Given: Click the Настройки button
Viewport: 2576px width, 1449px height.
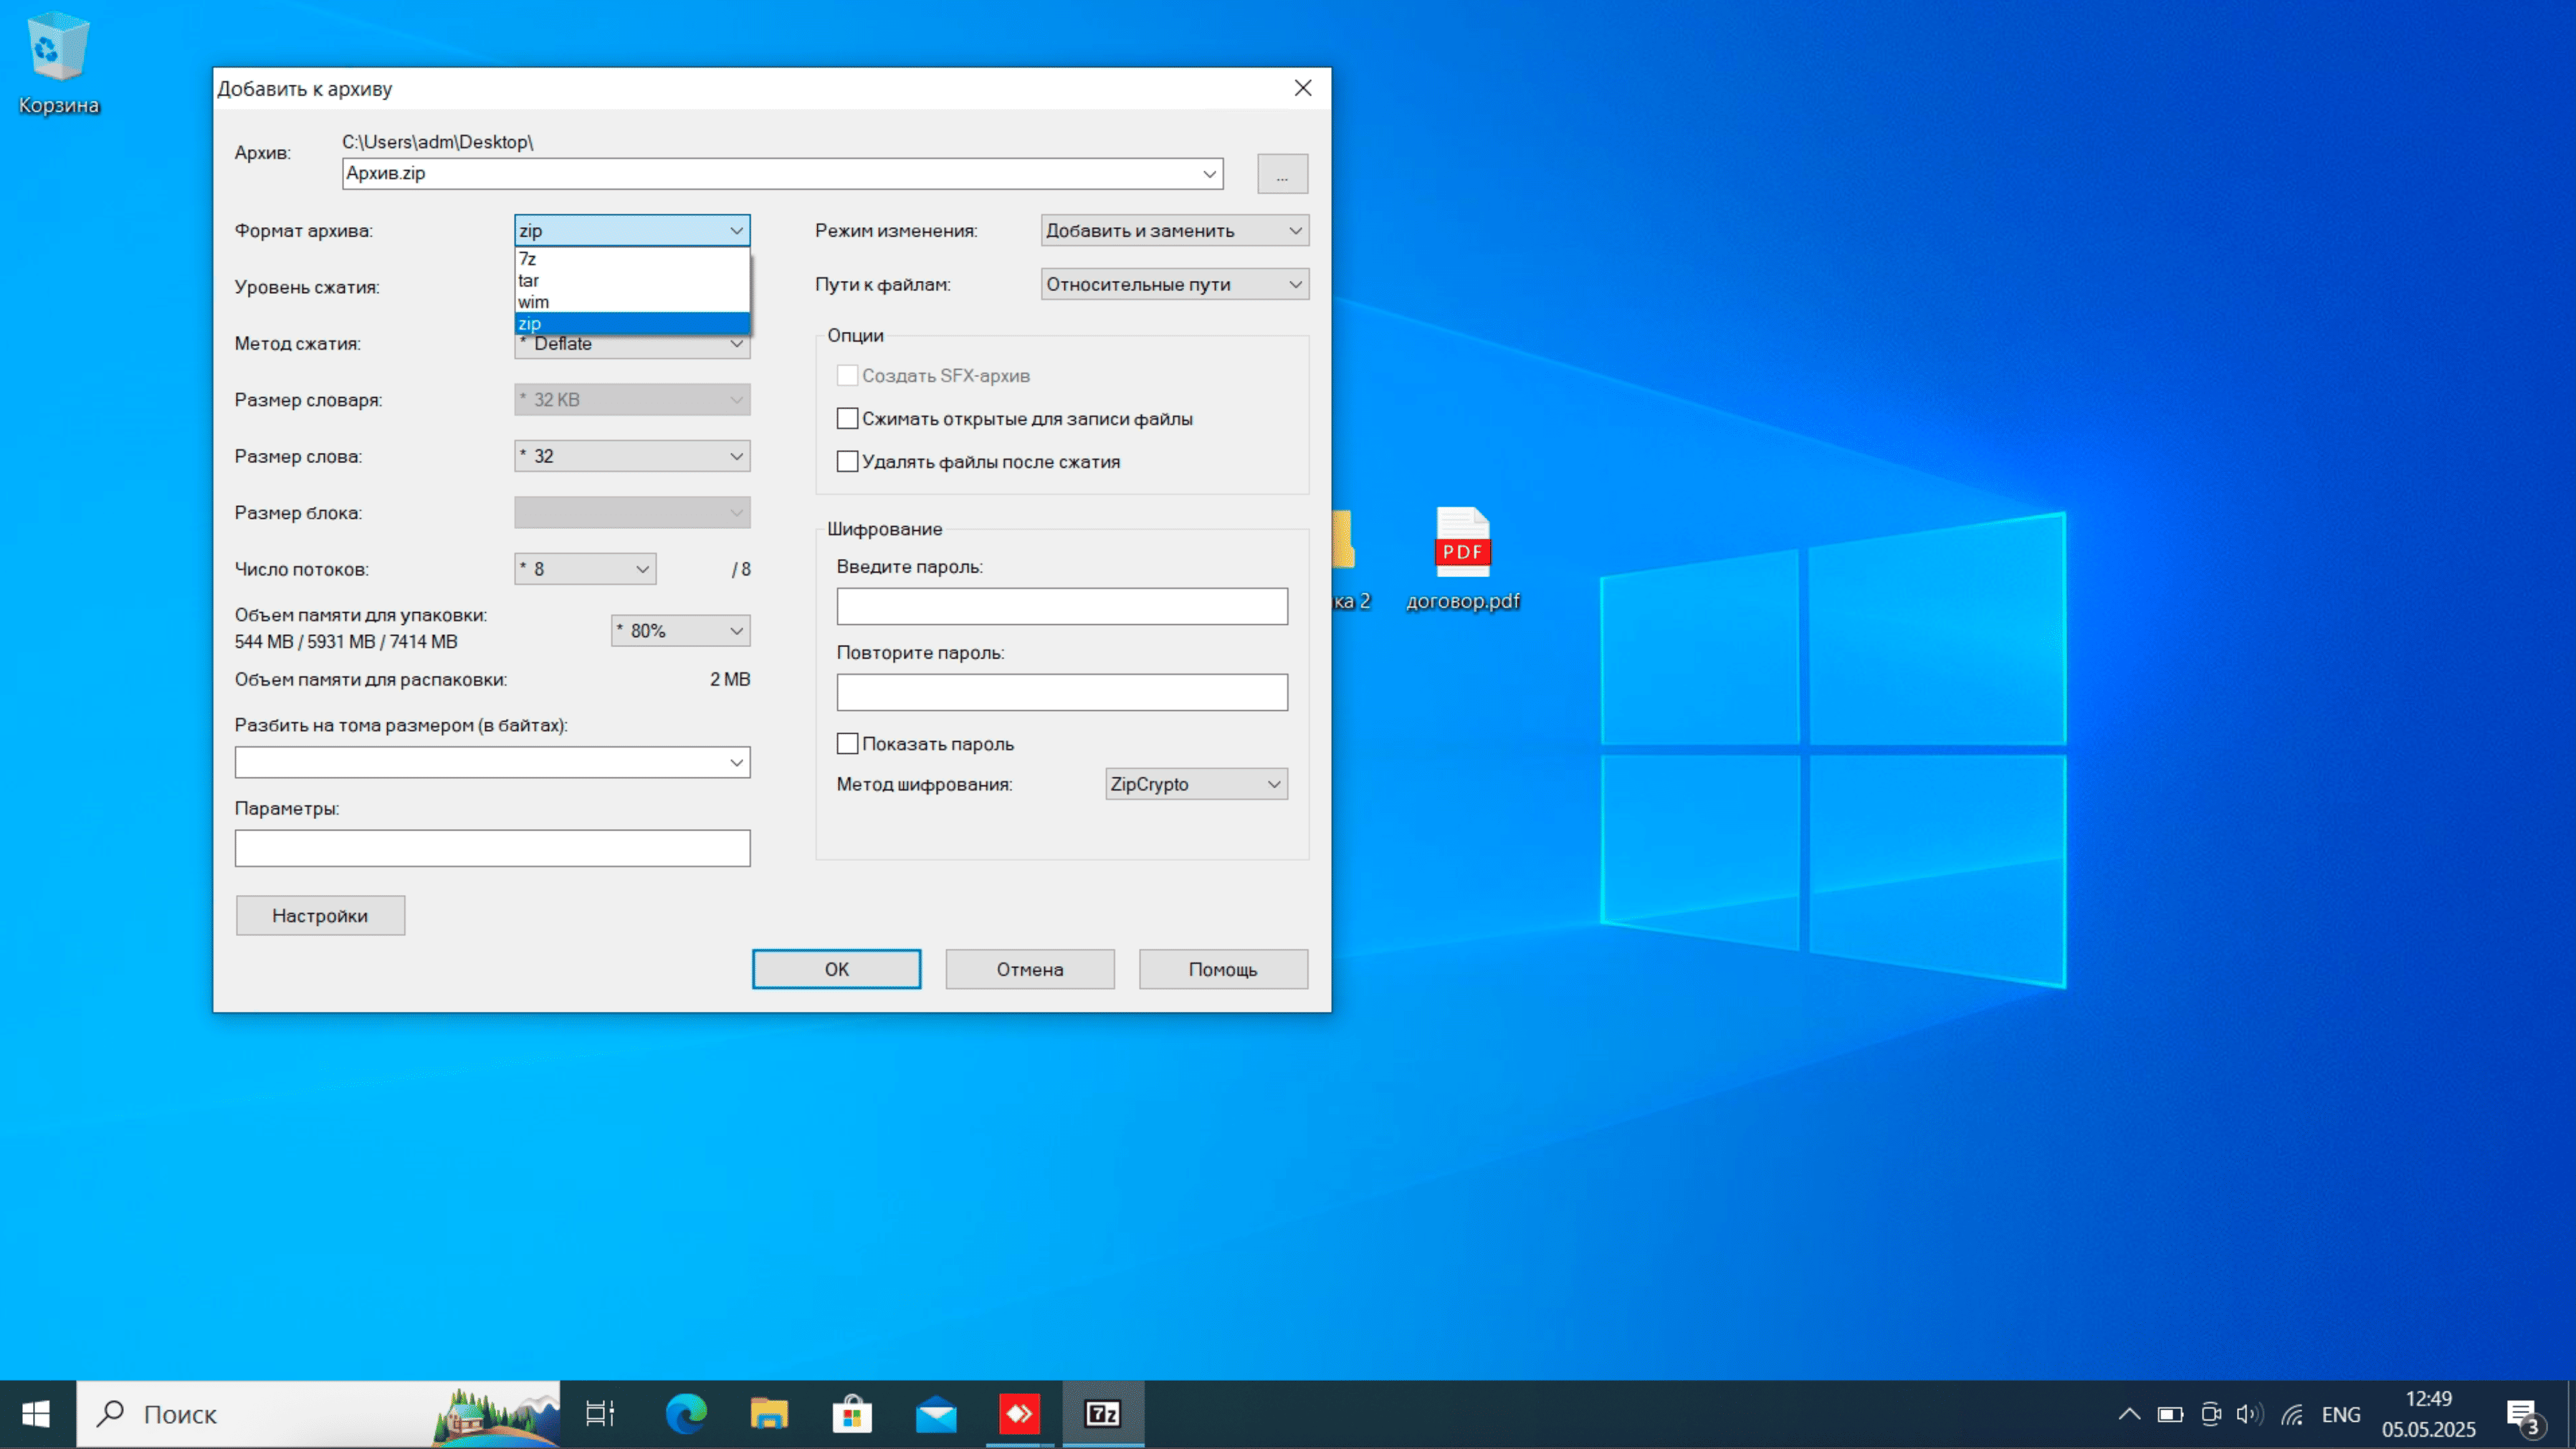Looking at the screenshot, I should 320,915.
